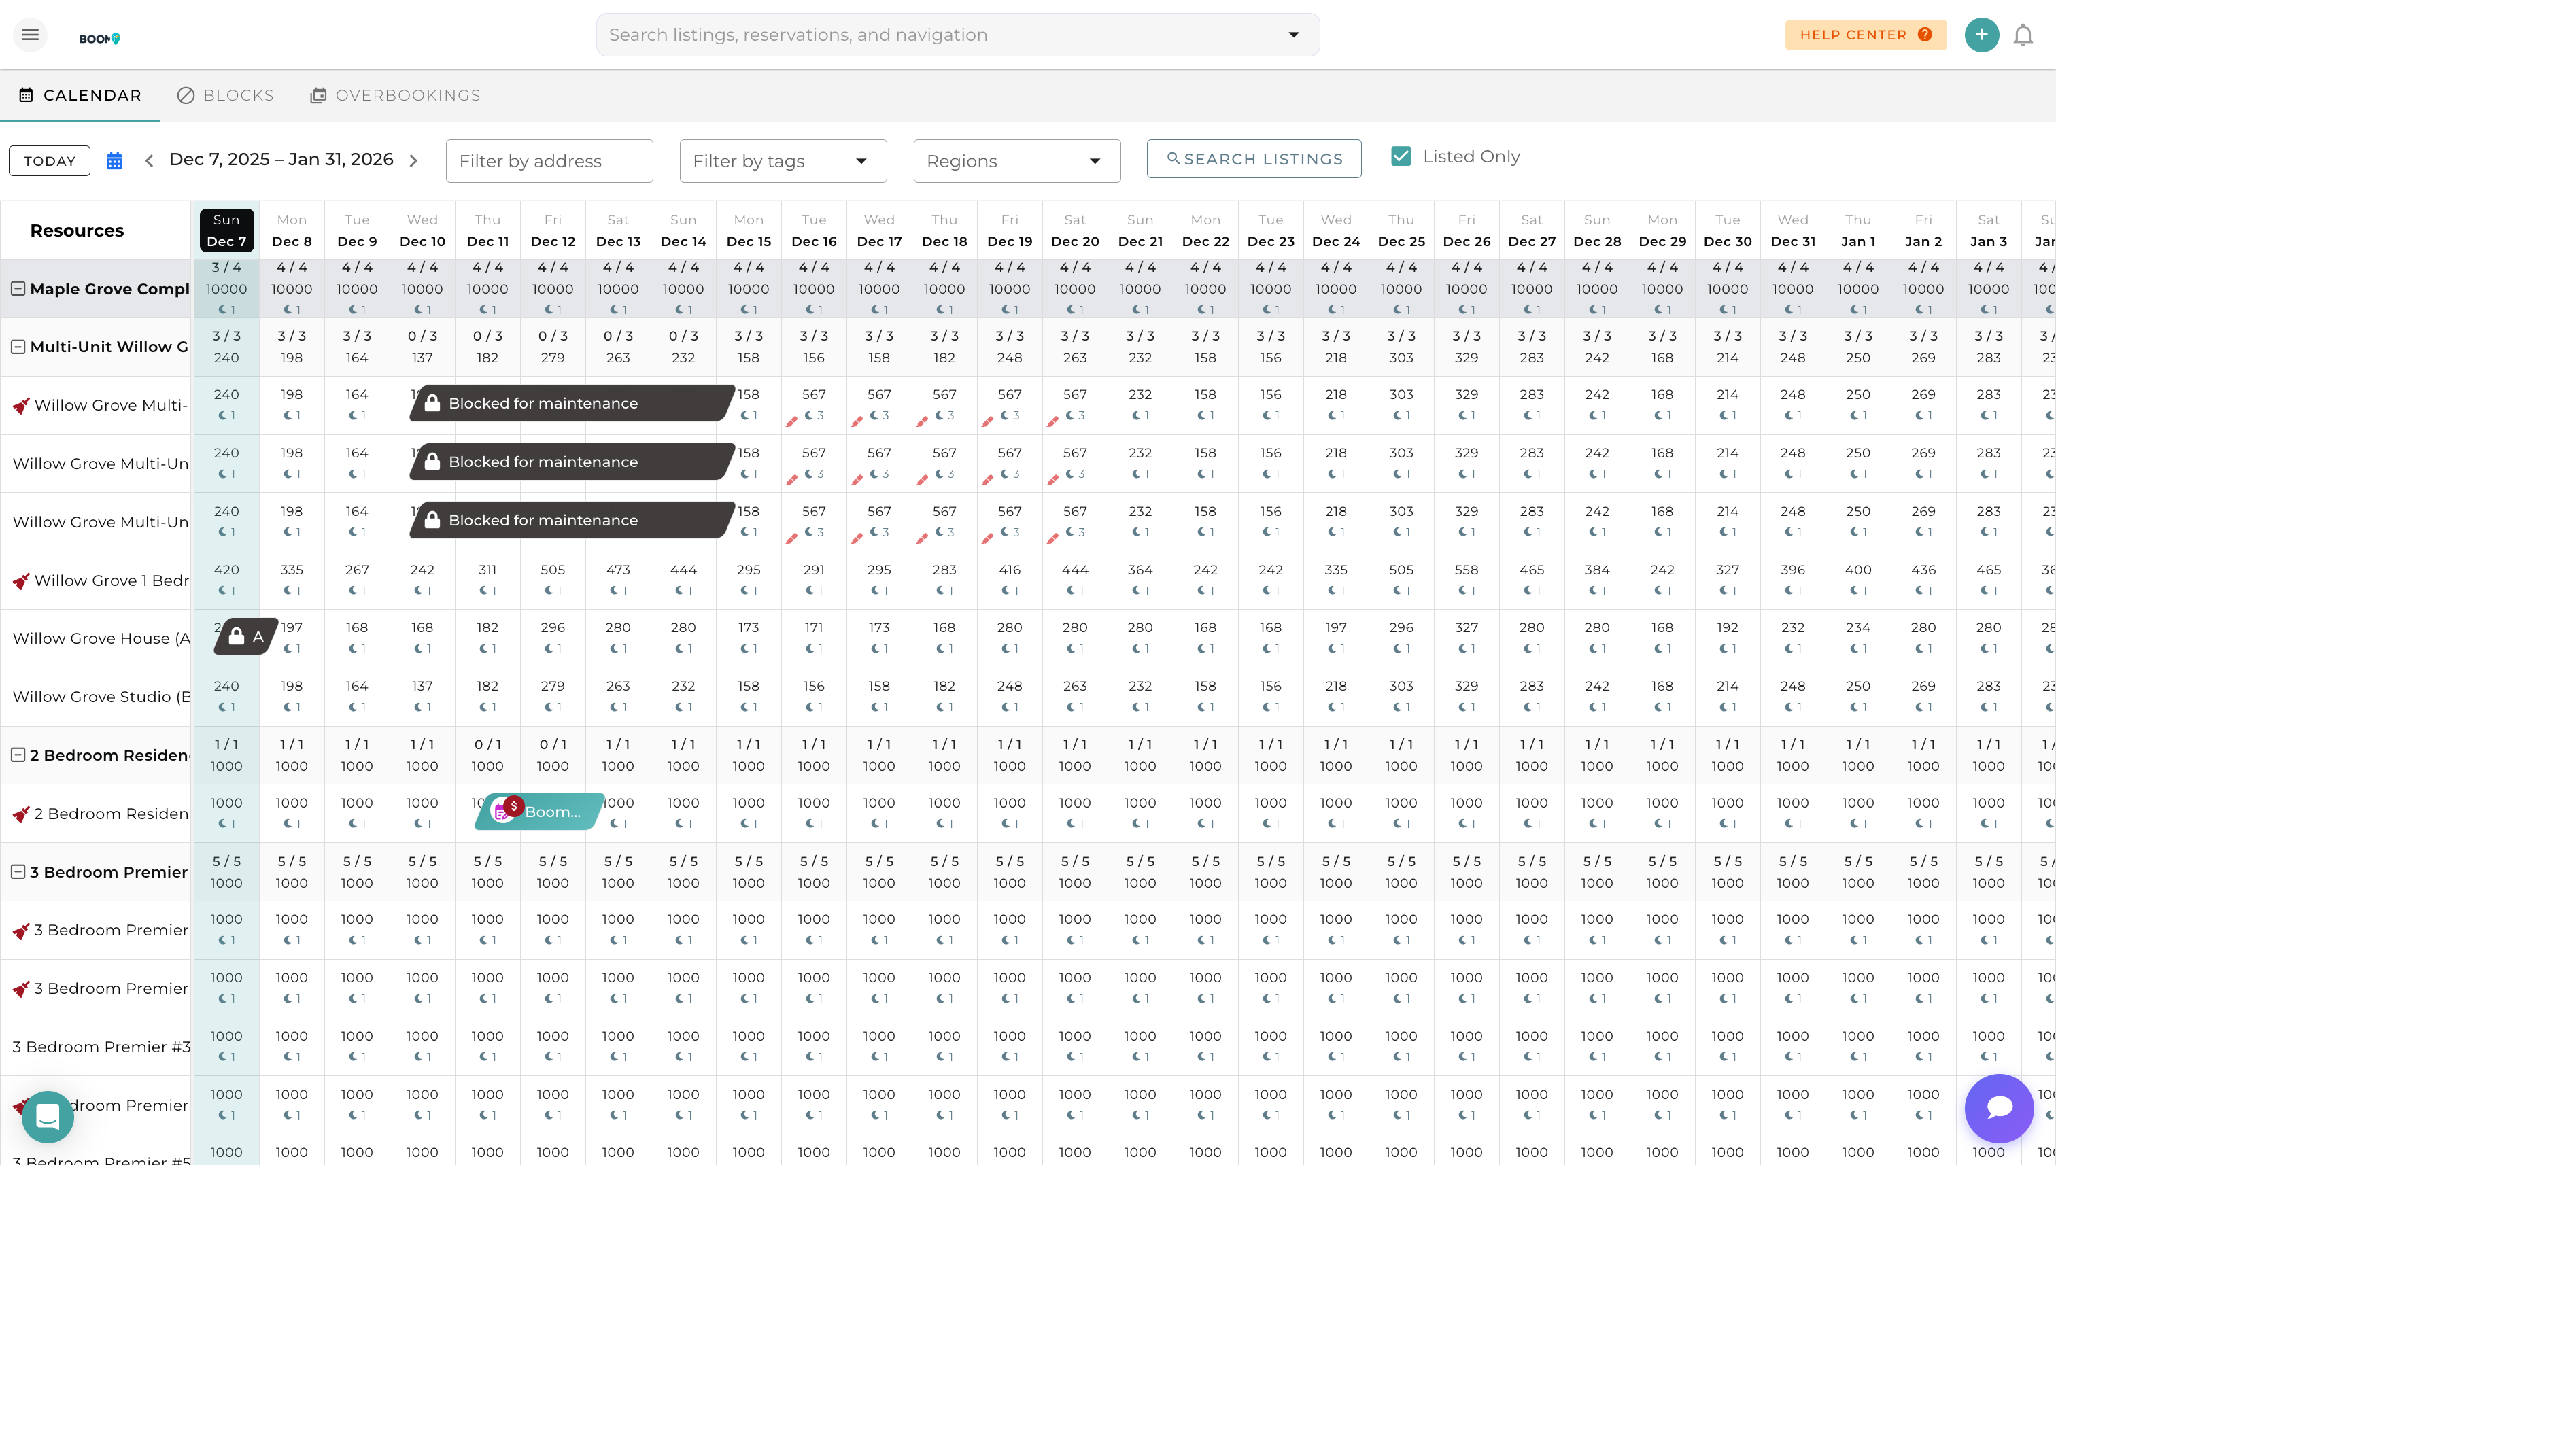Open the teal support inbox widget
Viewport: 2570px width, 1456px height.
click(x=47, y=1116)
